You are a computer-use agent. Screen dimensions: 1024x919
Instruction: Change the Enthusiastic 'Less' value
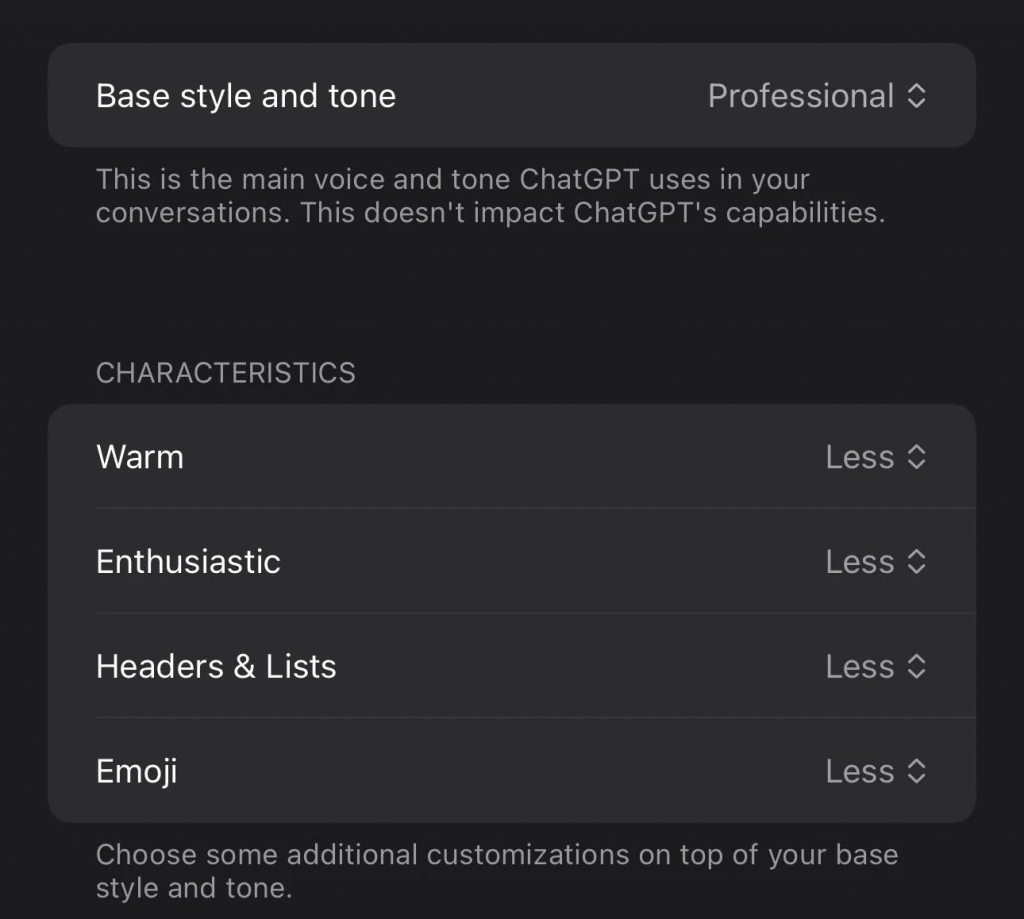coord(859,562)
